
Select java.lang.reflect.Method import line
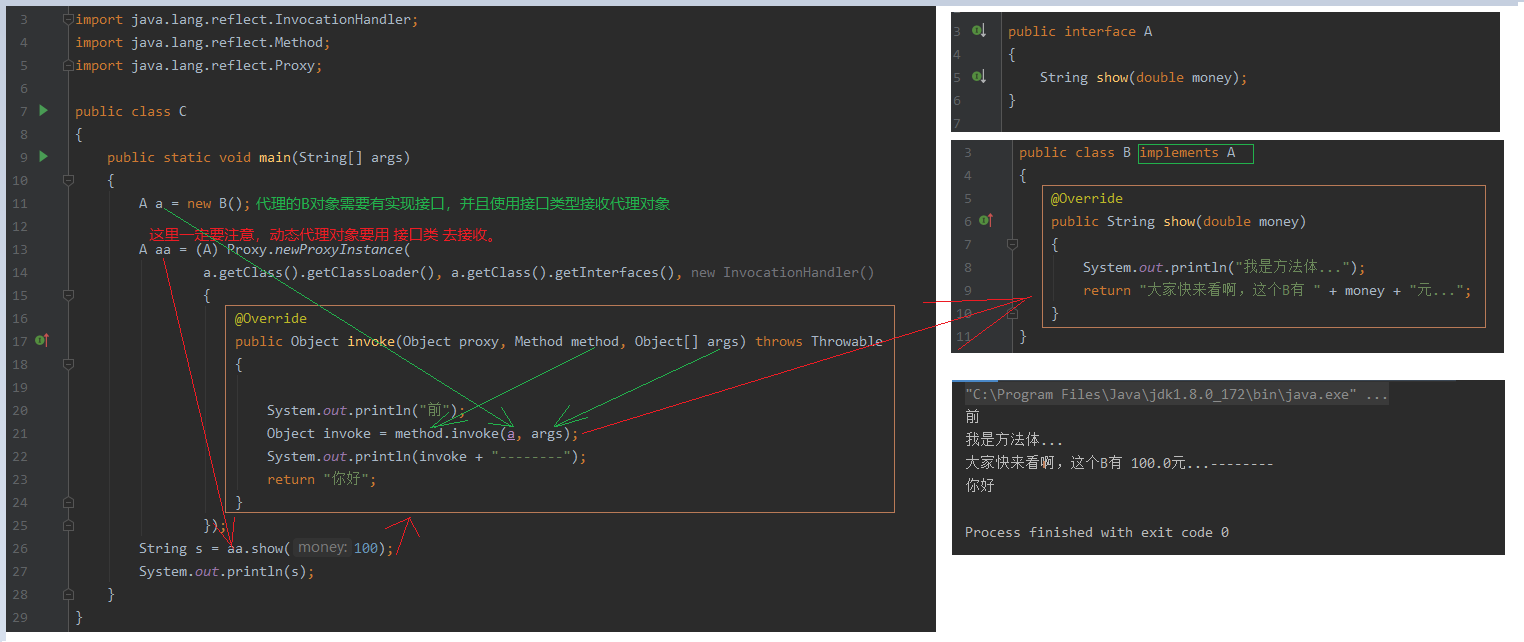click(x=203, y=42)
